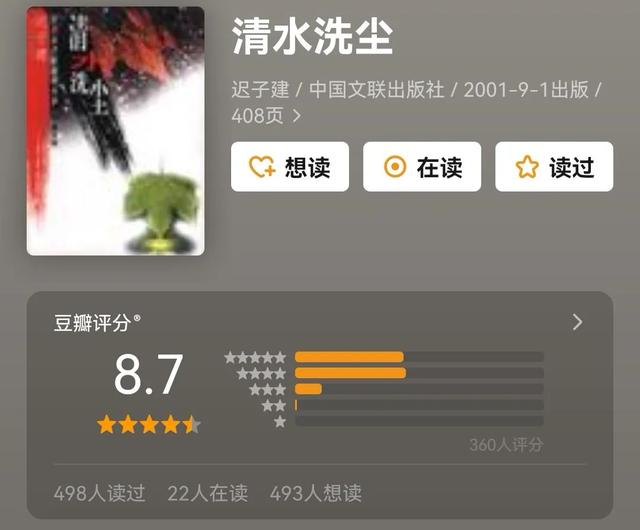Mark the book as 读过
The width and height of the screenshot is (640, 530).
[554, 167]
